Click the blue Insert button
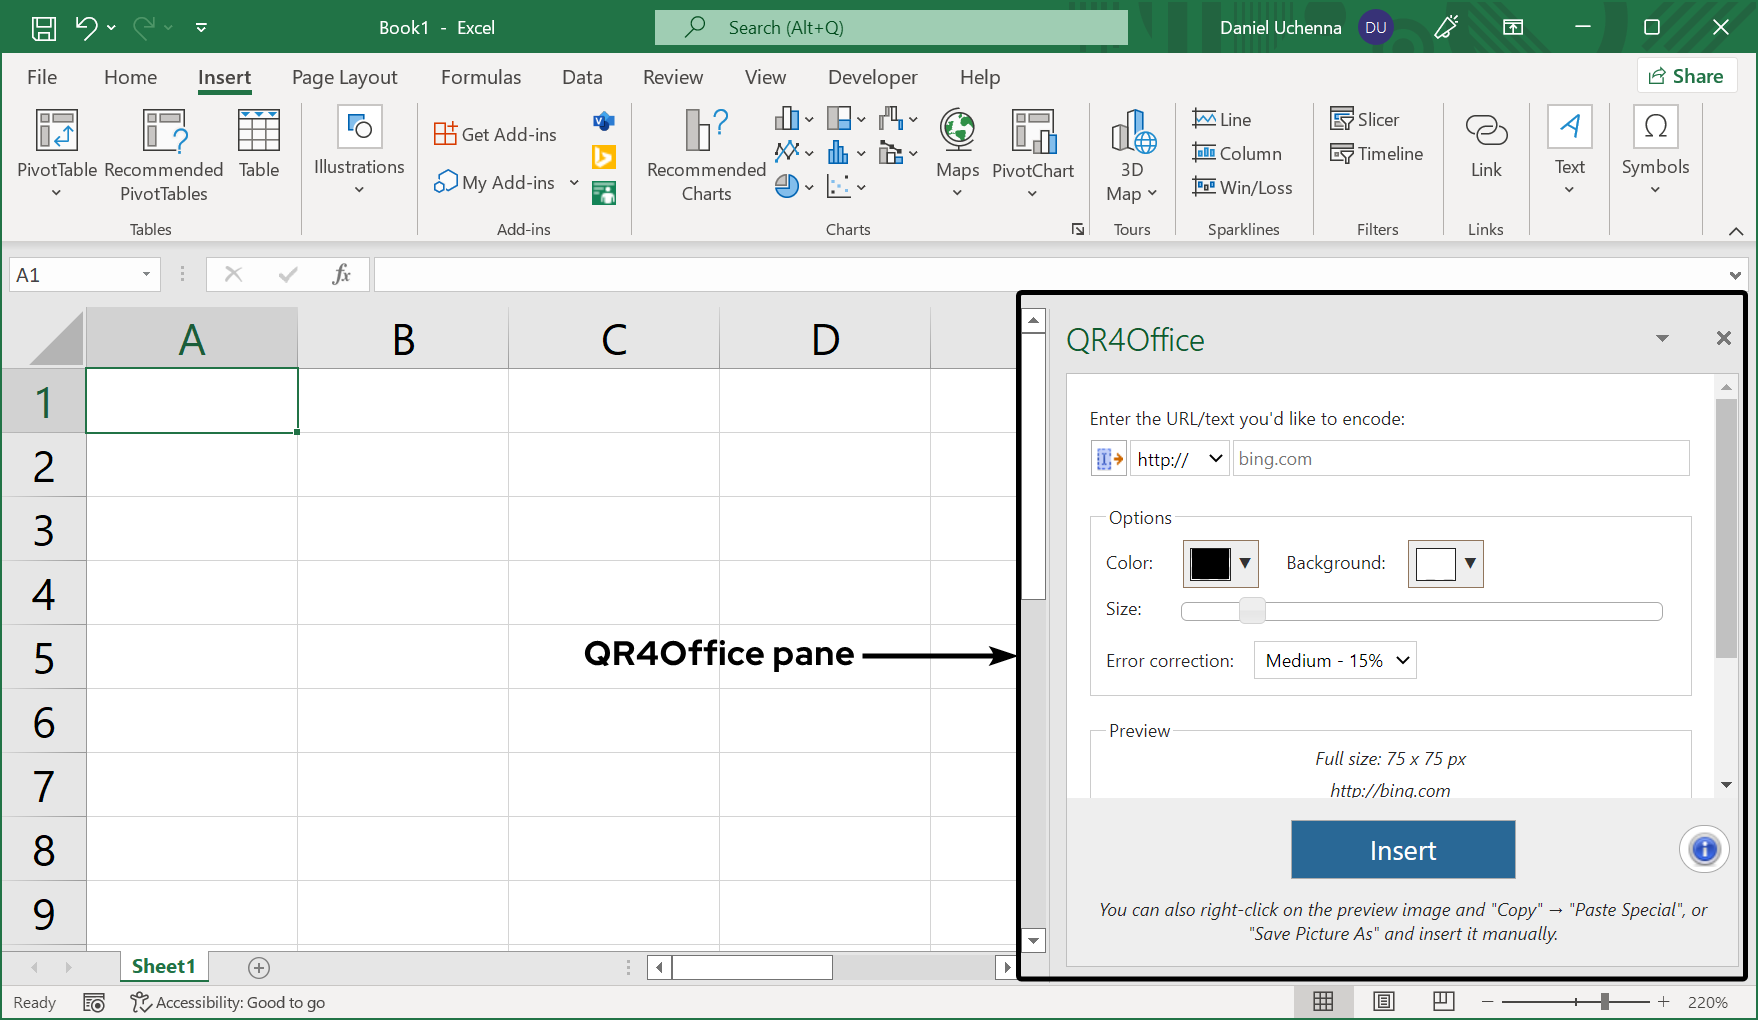This screenshot has height=1020, width=1758. [1402, 850]
